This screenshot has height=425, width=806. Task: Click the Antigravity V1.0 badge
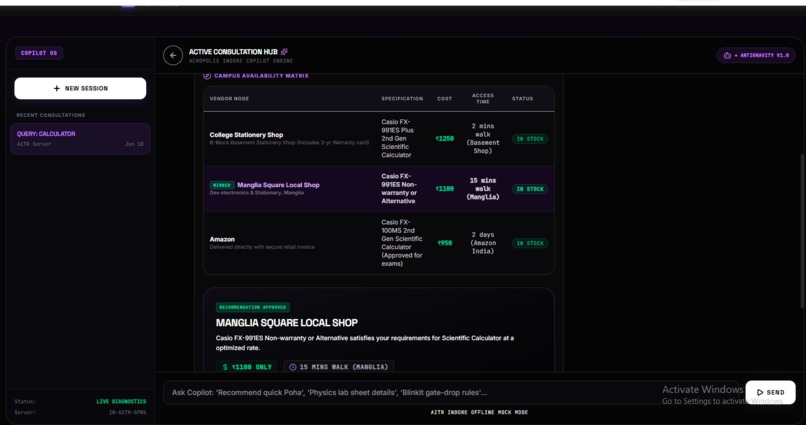click(x=756, y=56)
